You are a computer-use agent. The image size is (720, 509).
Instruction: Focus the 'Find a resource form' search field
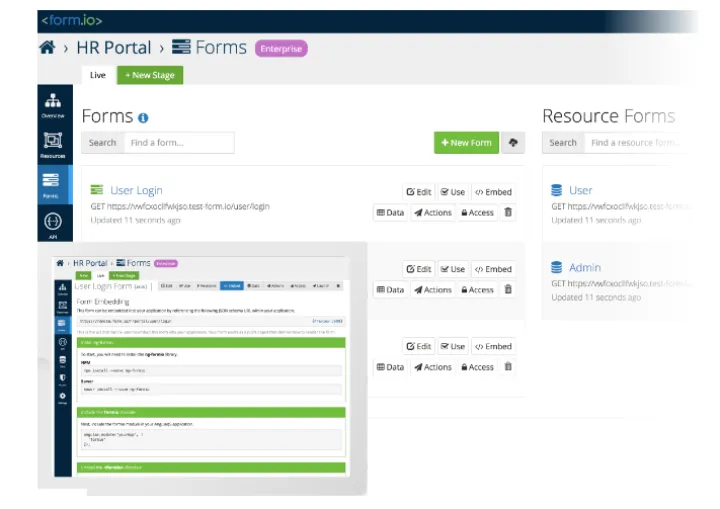(x=636, y=143)
